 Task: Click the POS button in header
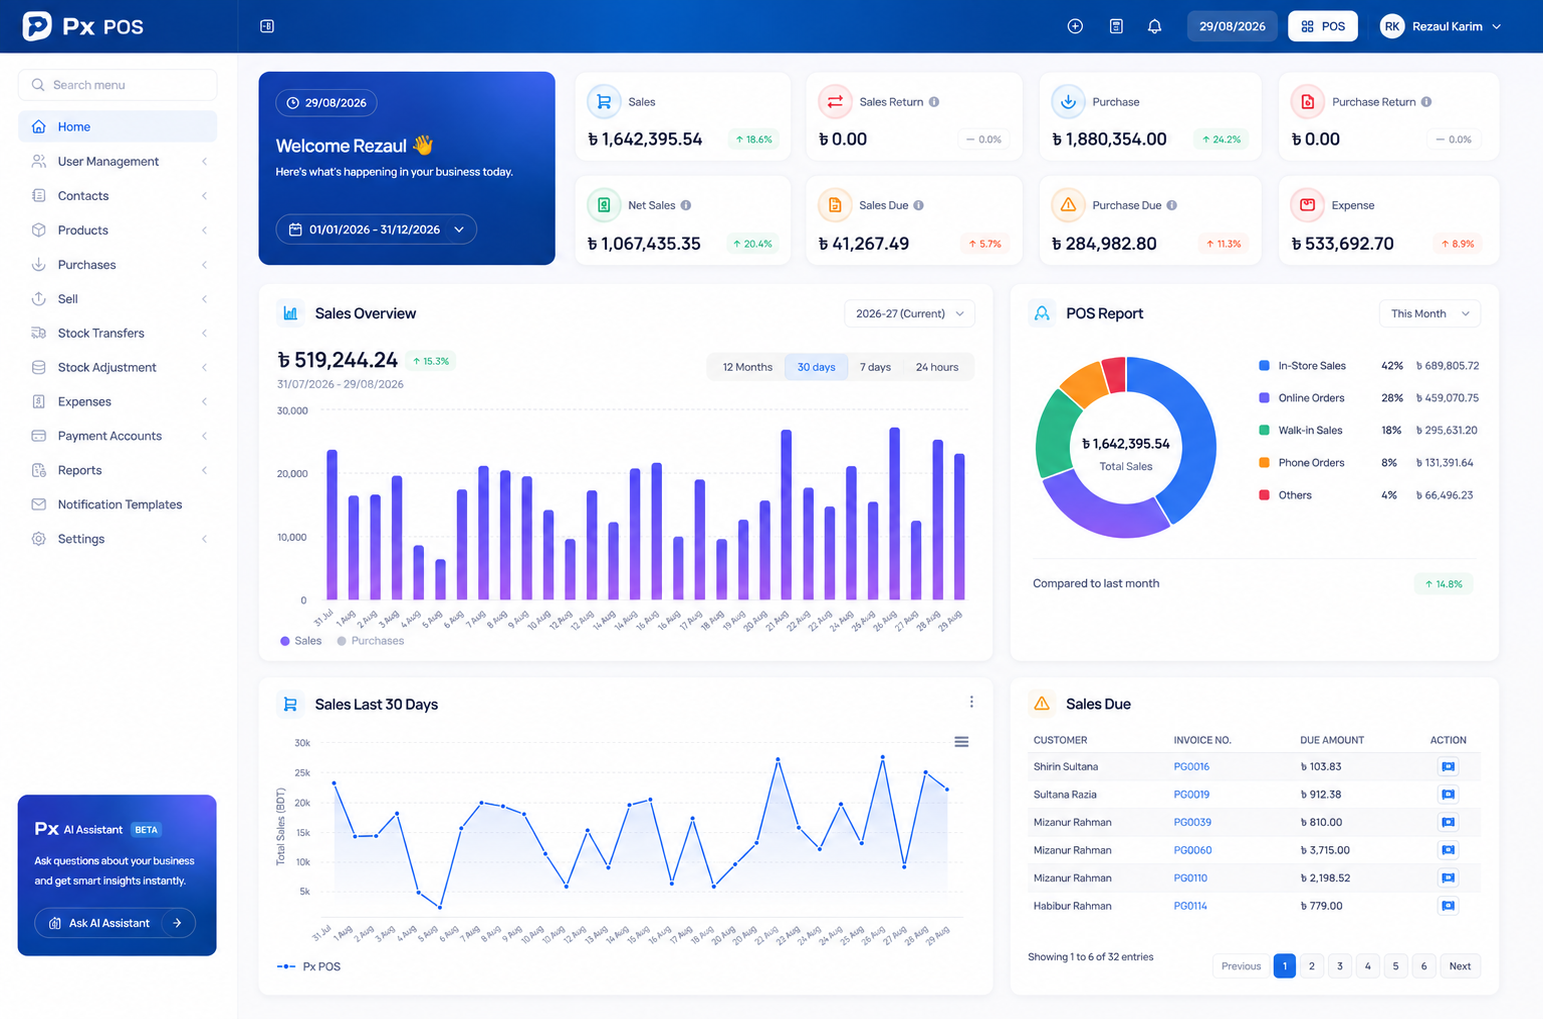point(1322,26)
